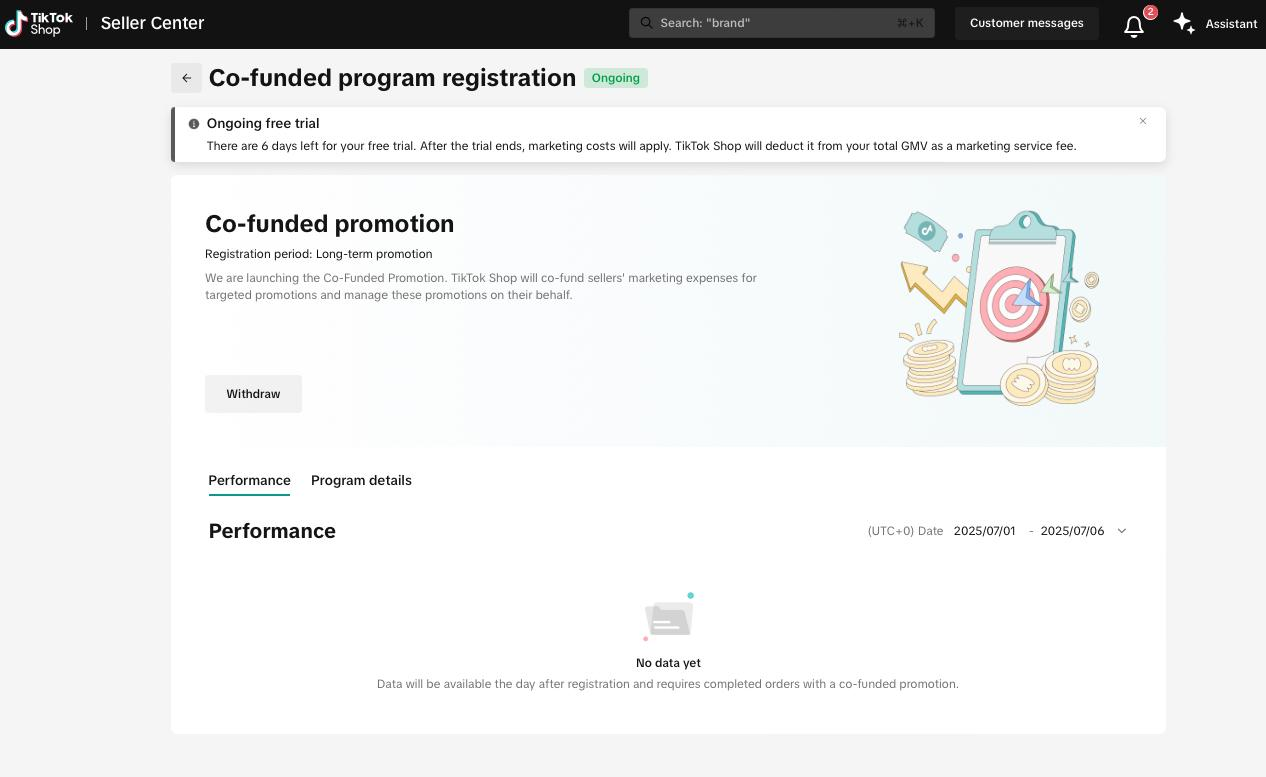
Task: Click the Ongoing status badge
Action: 615,78
